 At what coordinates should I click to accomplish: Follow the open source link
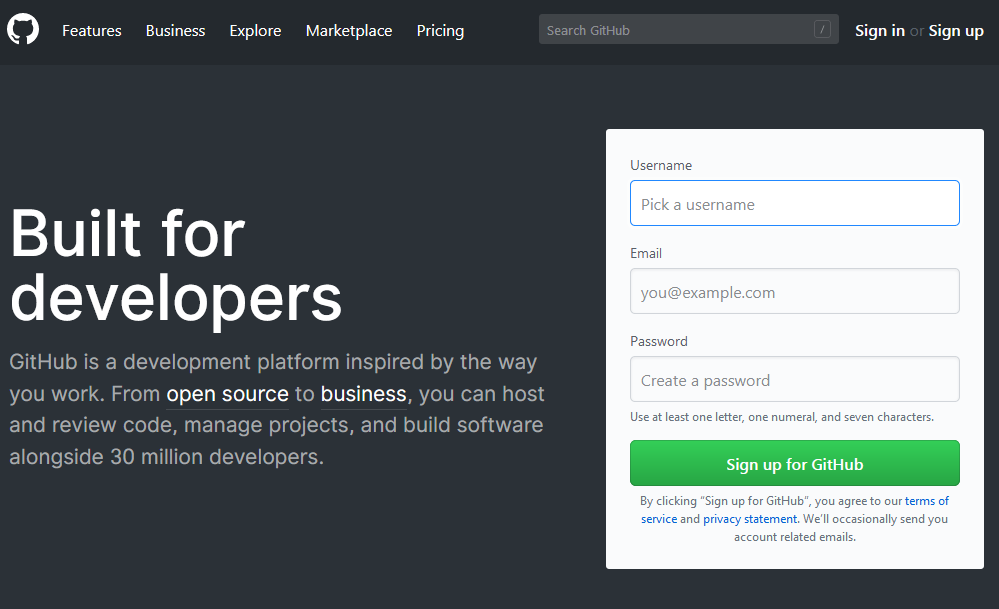click(227, 394)
